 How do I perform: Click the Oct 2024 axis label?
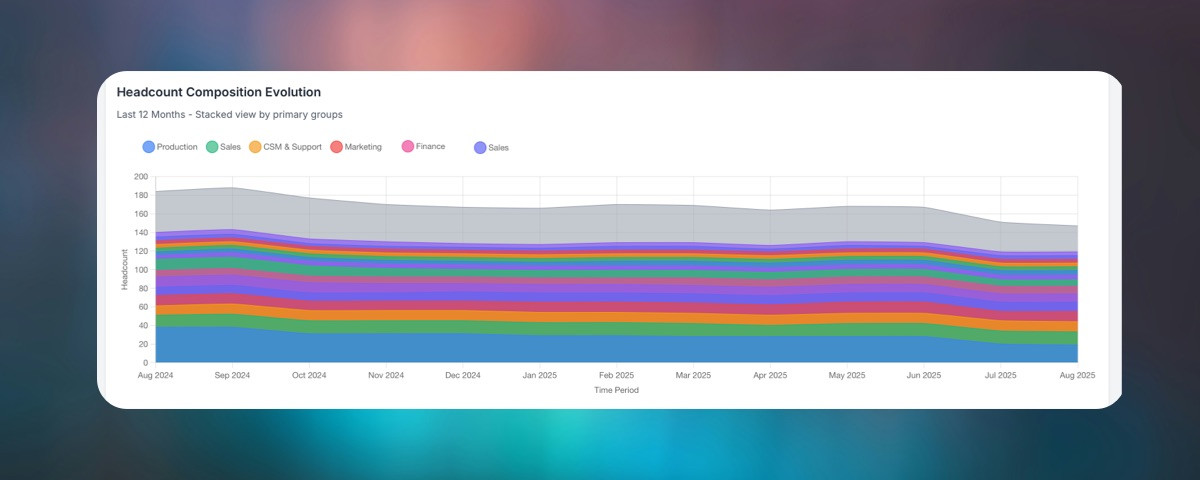click(309, 376)
